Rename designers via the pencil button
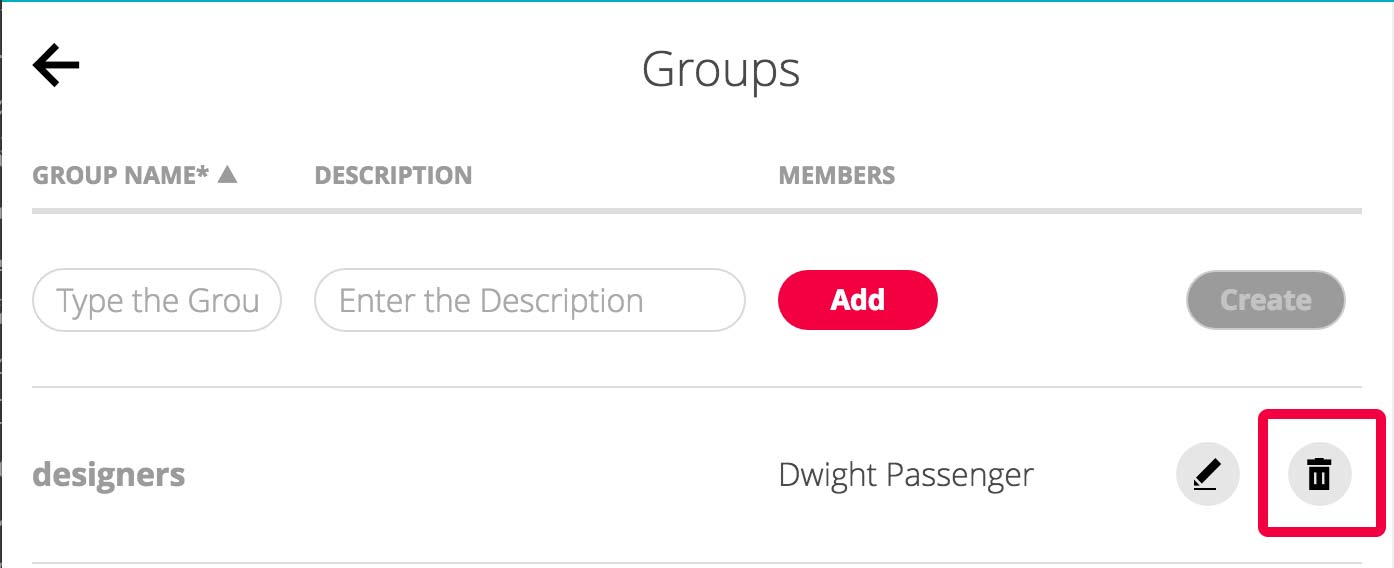1394x568 pixels. (1208, 474)
